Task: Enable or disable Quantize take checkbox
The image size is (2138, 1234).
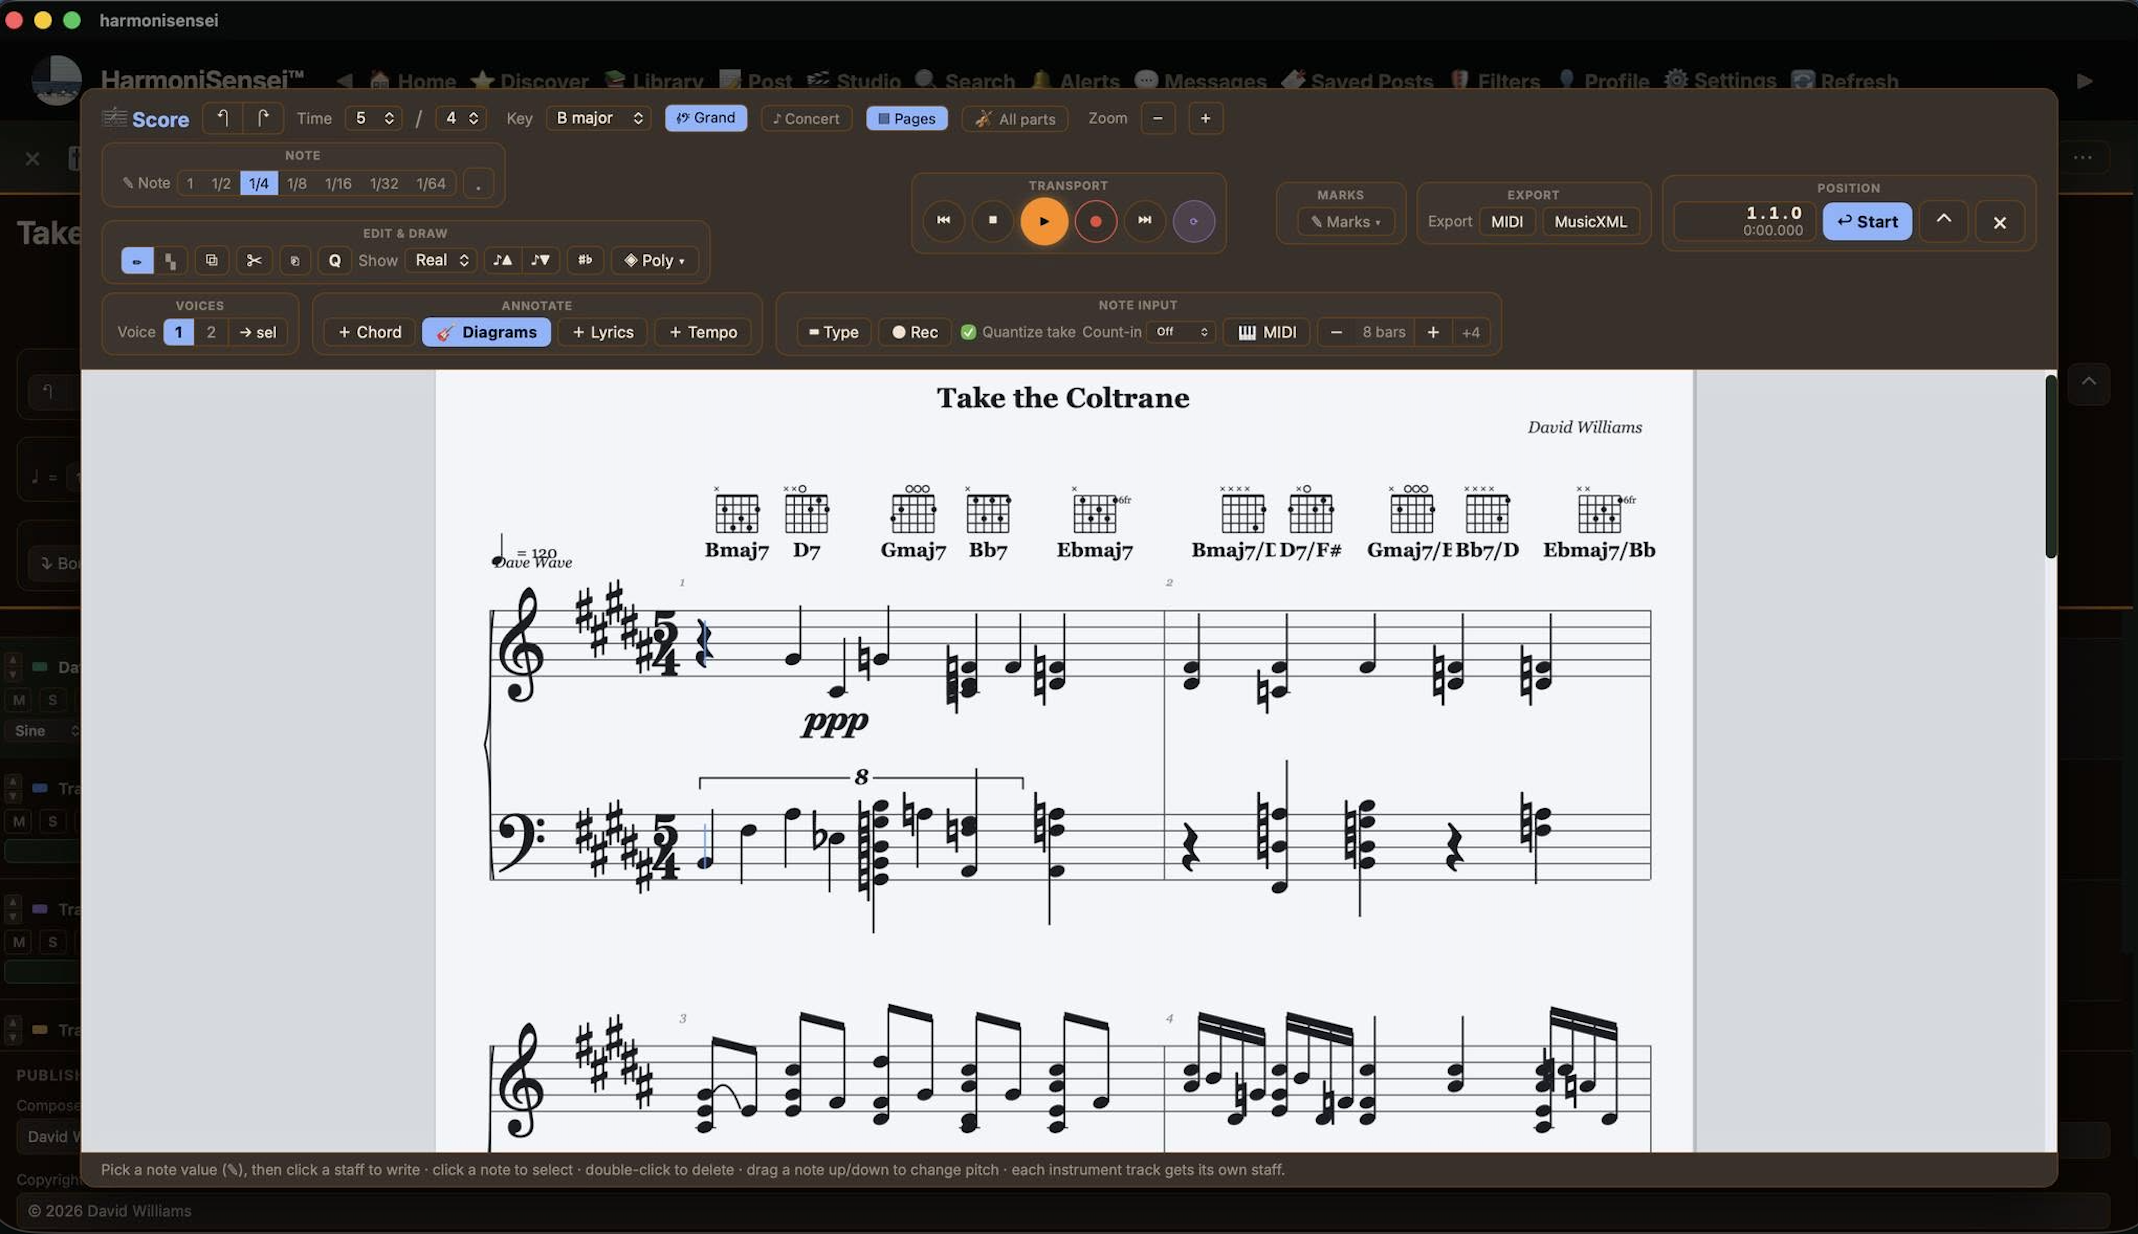Action: click(x=968, y=332)
